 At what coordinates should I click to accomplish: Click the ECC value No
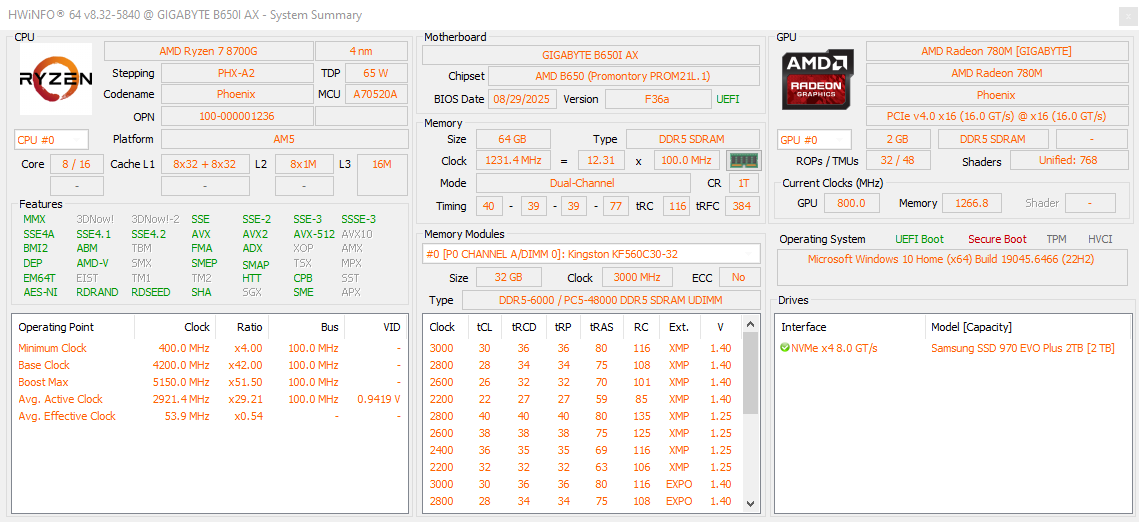739,277
